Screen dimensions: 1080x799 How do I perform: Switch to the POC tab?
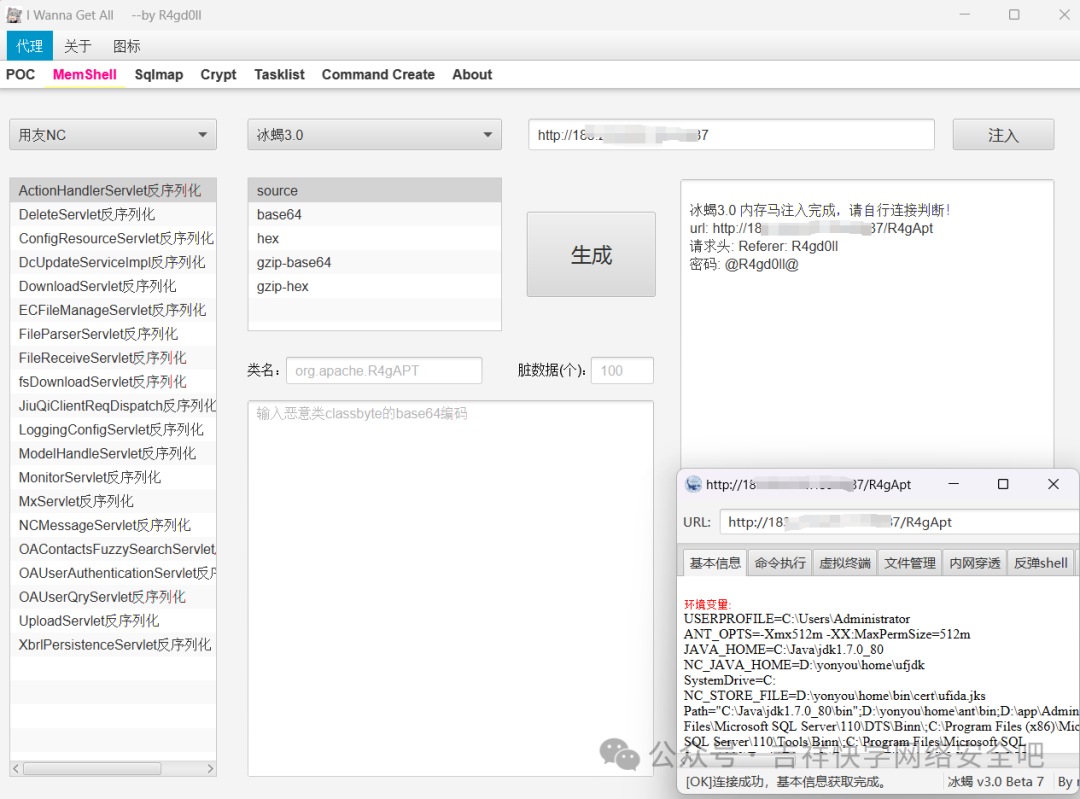click(x=21, y=74)
